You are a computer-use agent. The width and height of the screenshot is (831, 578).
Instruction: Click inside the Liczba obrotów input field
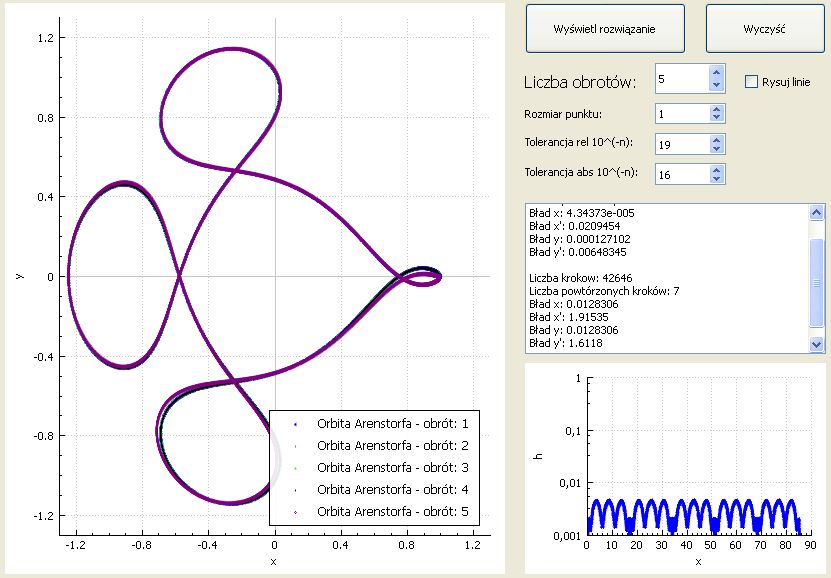click(680, 79)
